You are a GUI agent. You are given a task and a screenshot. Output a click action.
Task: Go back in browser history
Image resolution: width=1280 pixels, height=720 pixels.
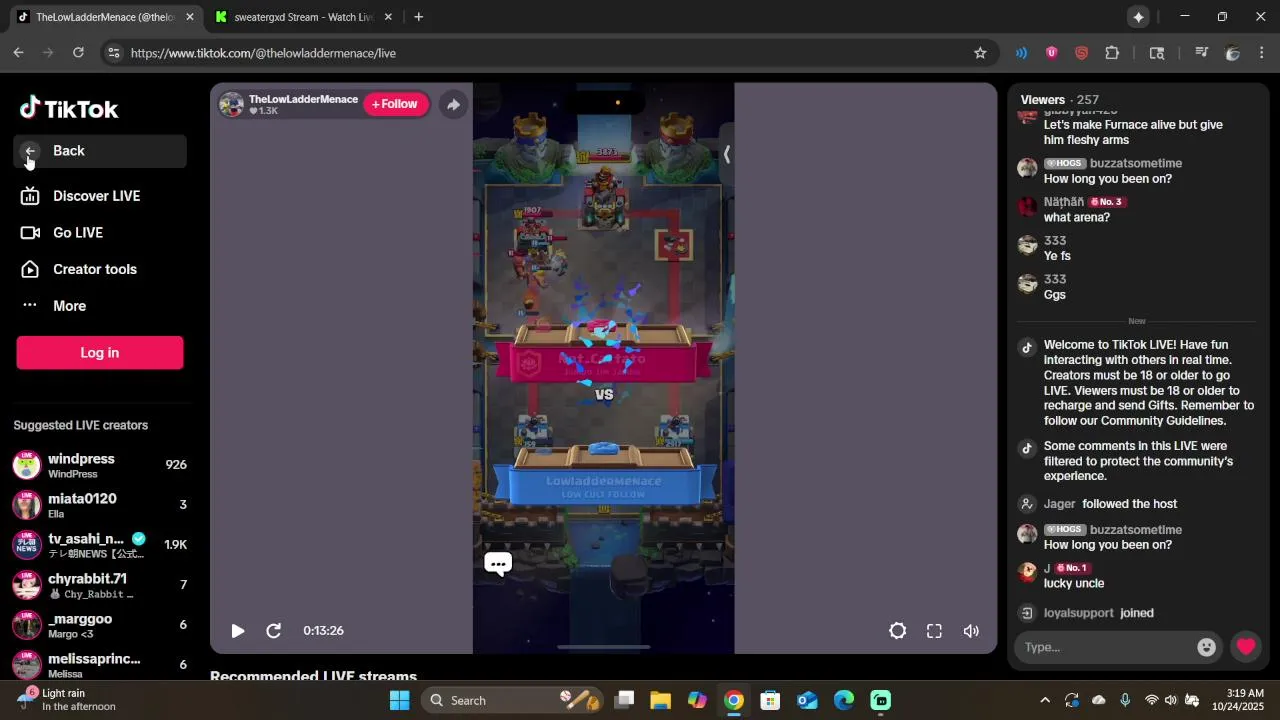[x=18, y=53]
